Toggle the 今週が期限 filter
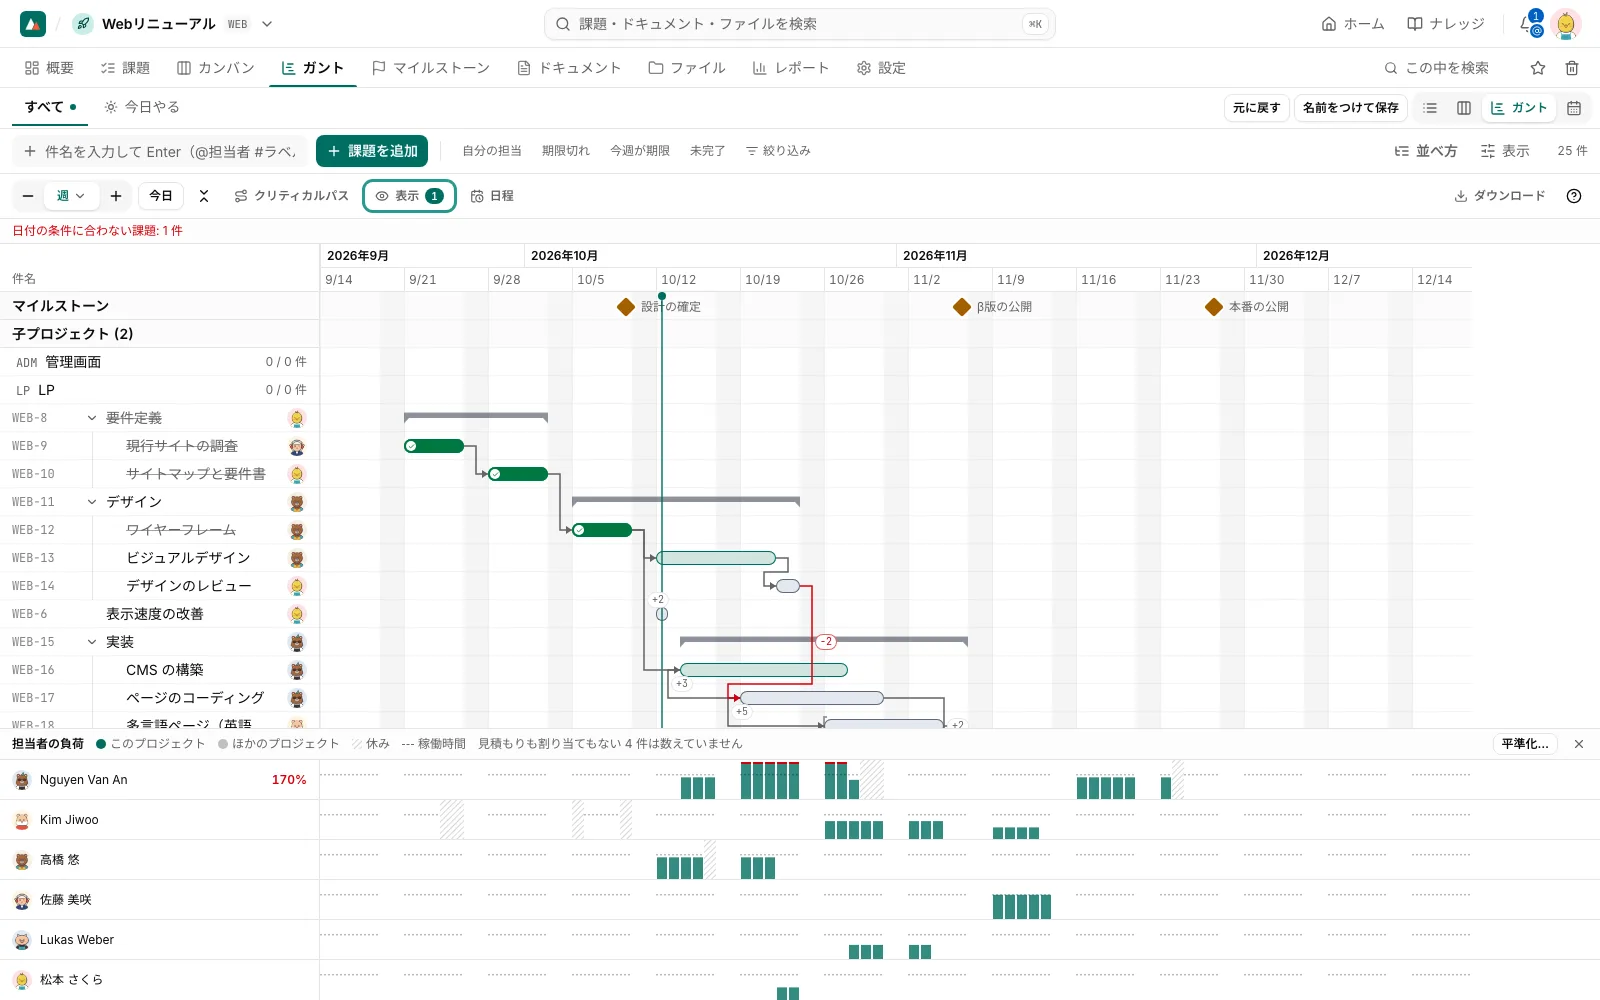The image size is (1600, 1000). [x=640, y=151]
